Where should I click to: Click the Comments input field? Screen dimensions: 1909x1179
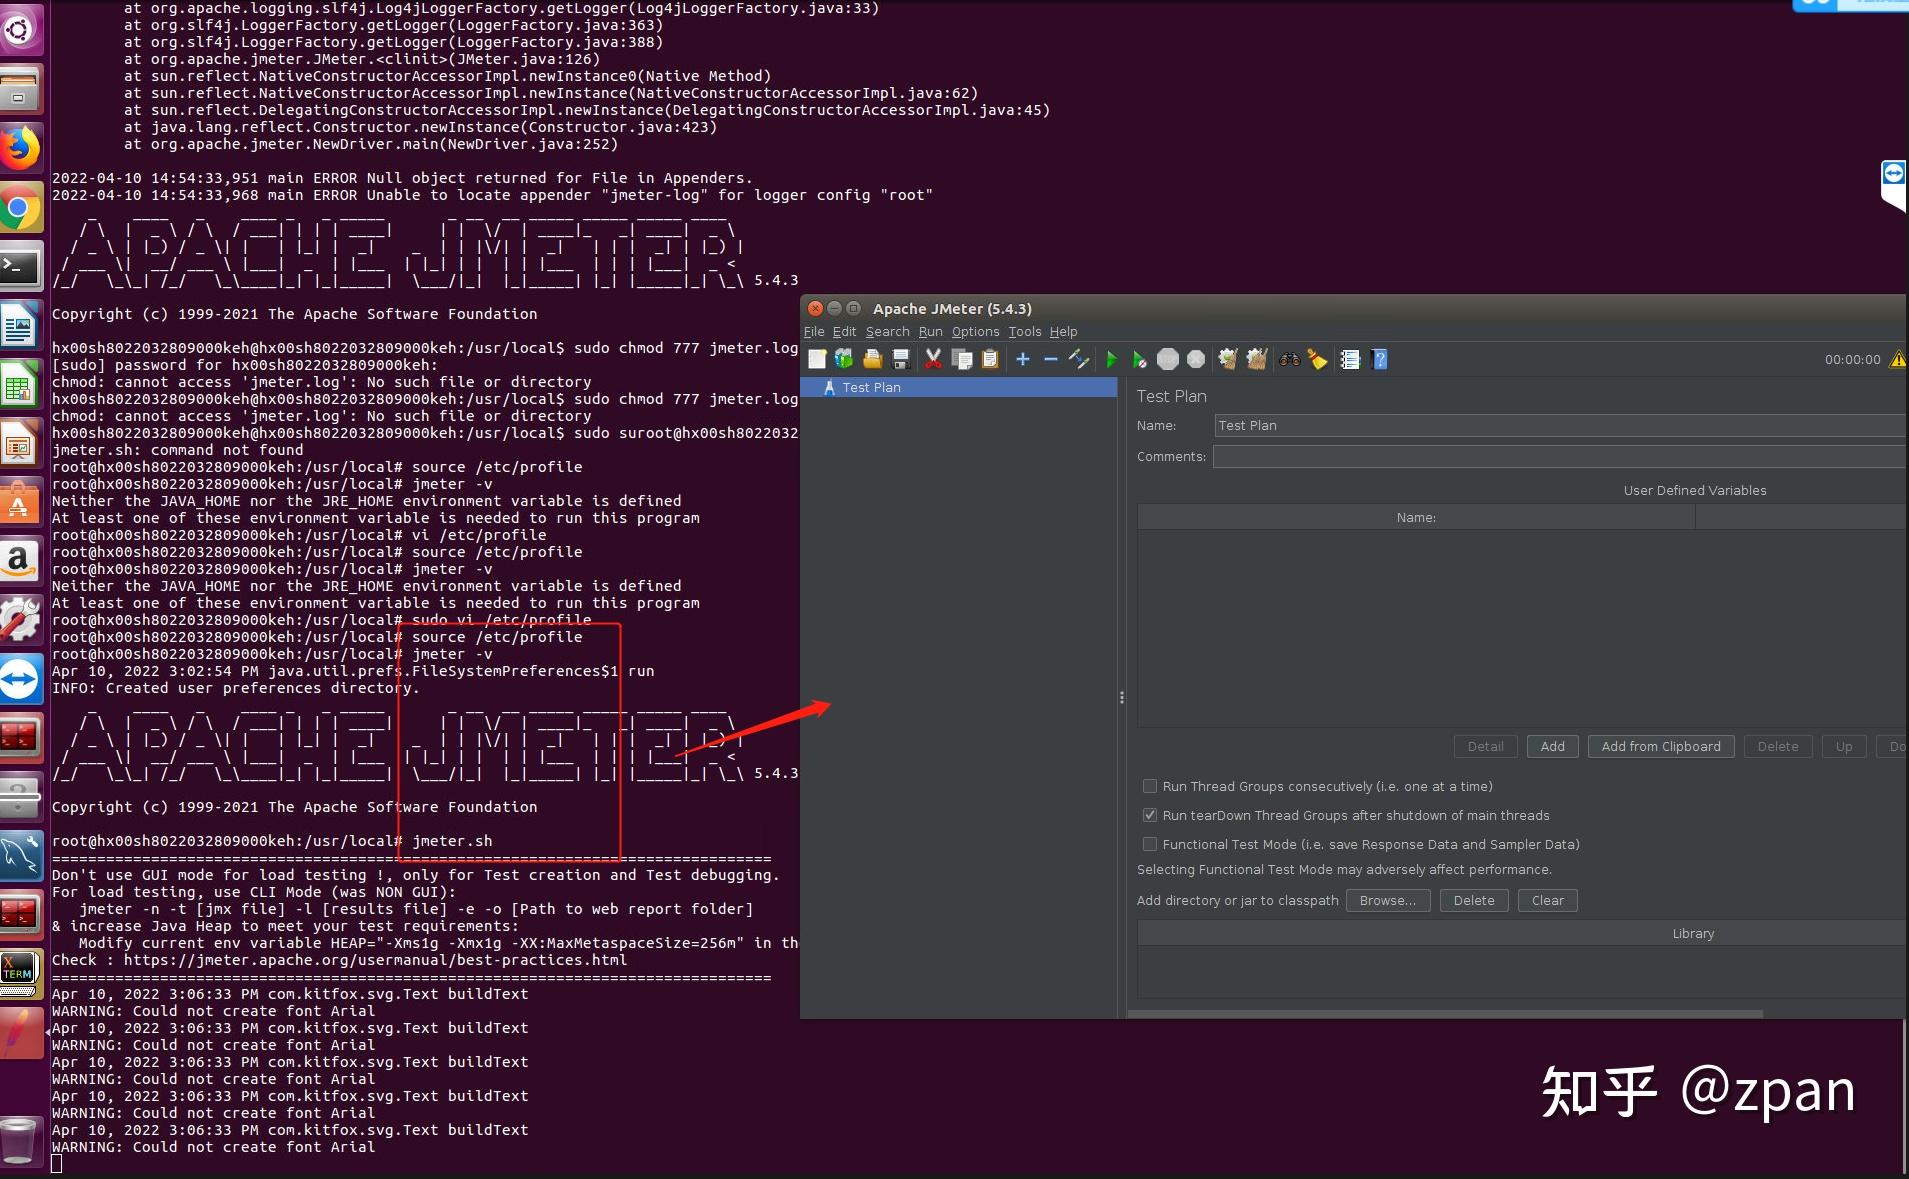point(1560,456)
